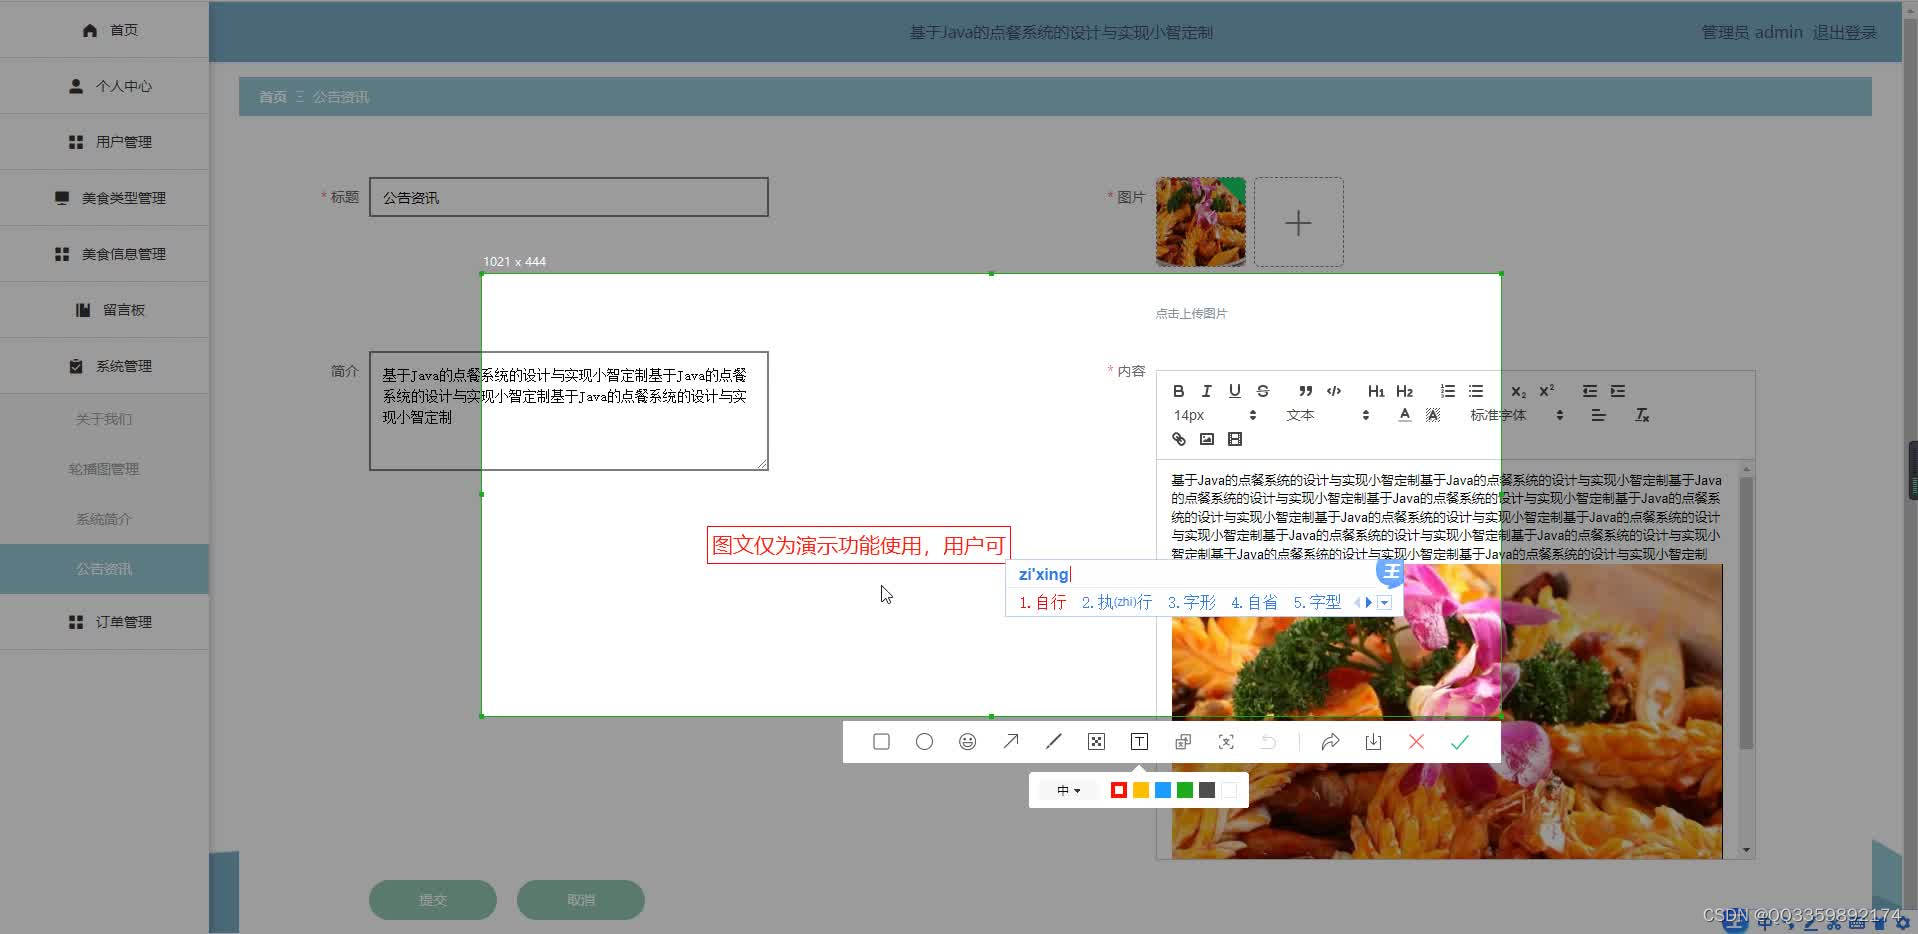Toggle underline in the editor toolbar
This screenshot has height=934, width=1918.
pos(1234,391)
